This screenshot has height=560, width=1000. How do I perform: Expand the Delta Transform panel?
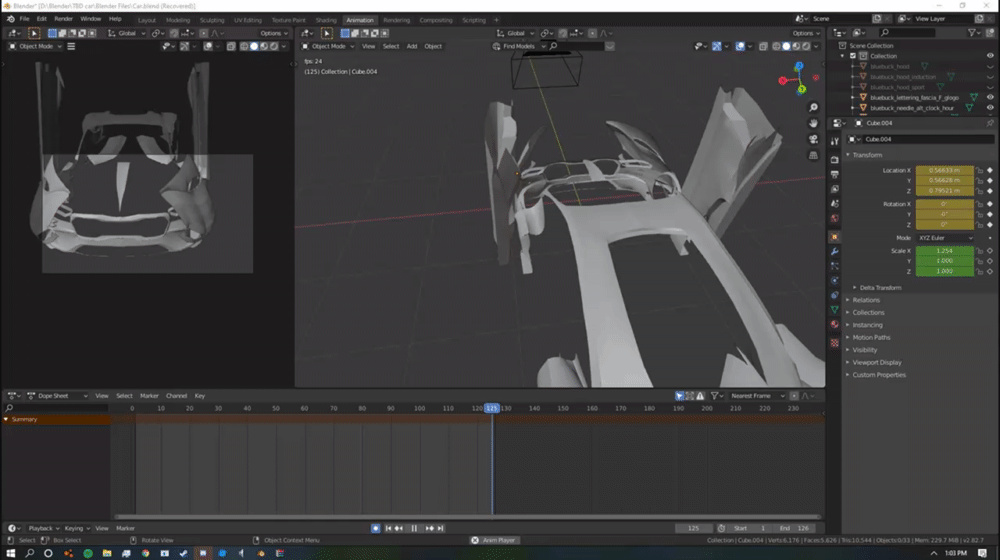click(880, 288)
